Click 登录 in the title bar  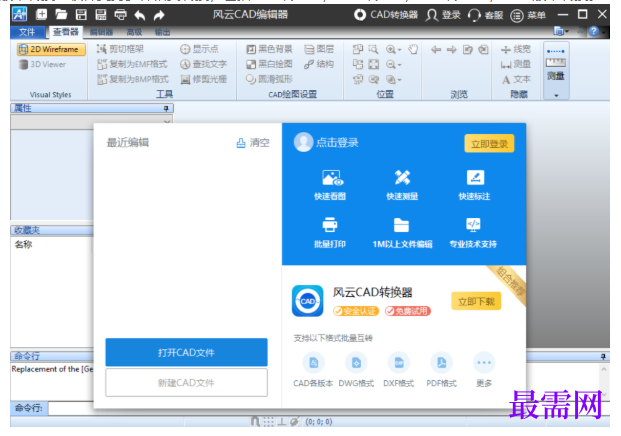(443, 15)
